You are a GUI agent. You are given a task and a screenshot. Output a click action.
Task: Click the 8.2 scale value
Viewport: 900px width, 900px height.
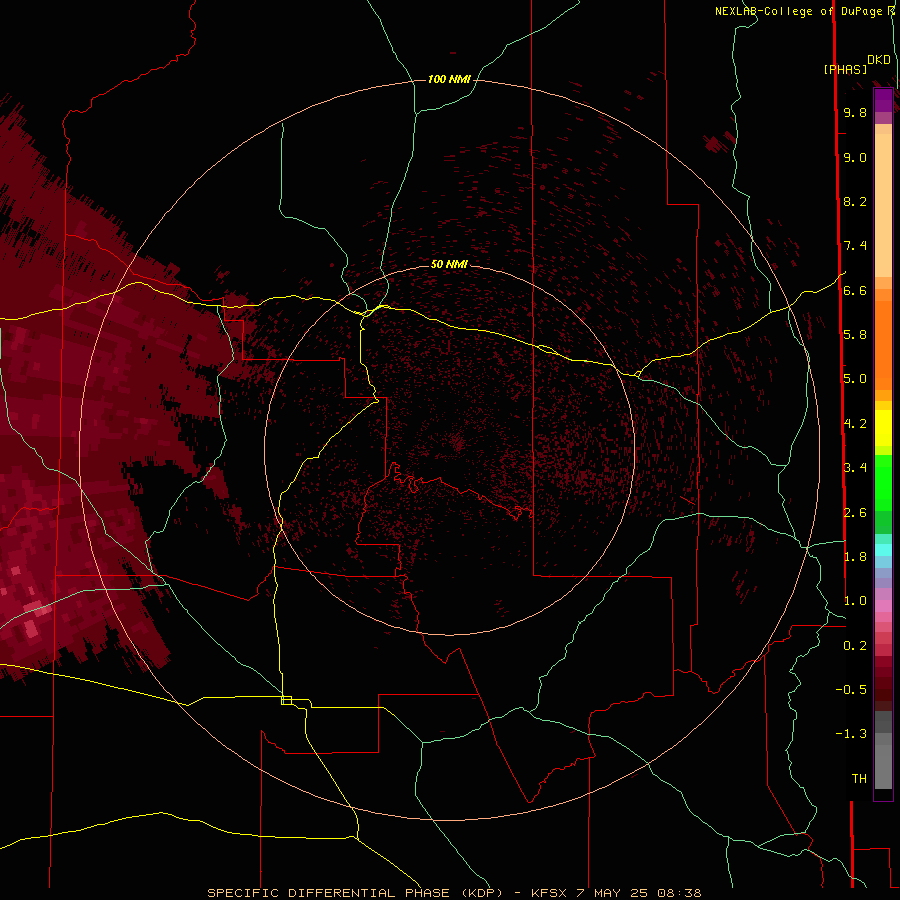[855, 201]
